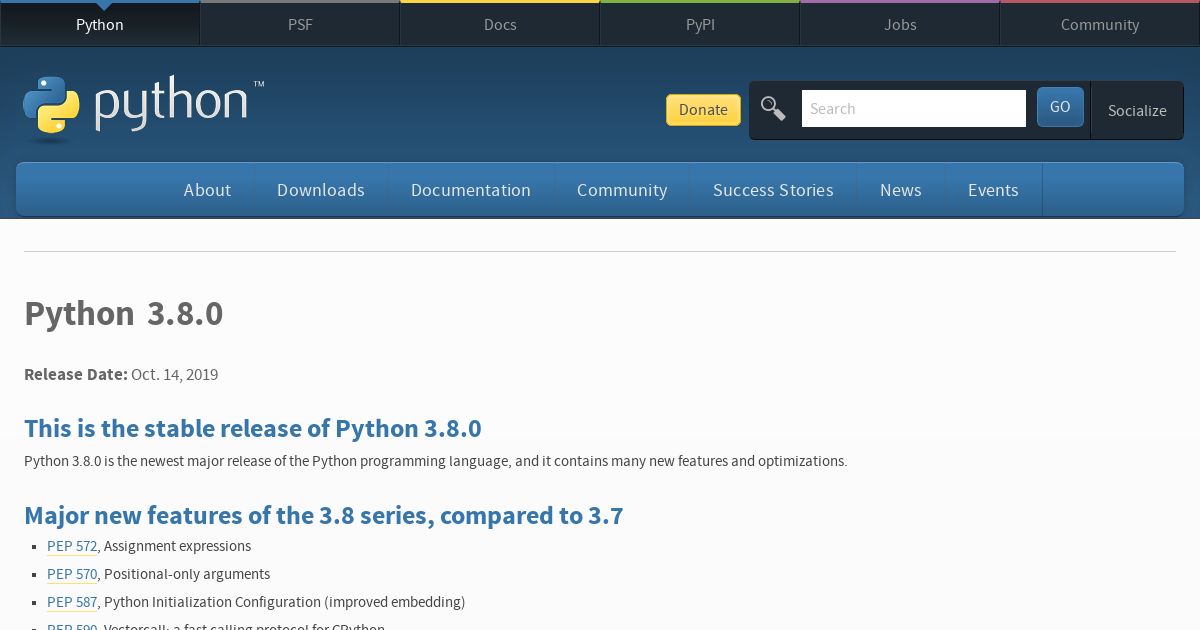Click the "Python 3.8.0" page heading
The height and width of the screenshot is (630, 1200).
pos(124,314)
